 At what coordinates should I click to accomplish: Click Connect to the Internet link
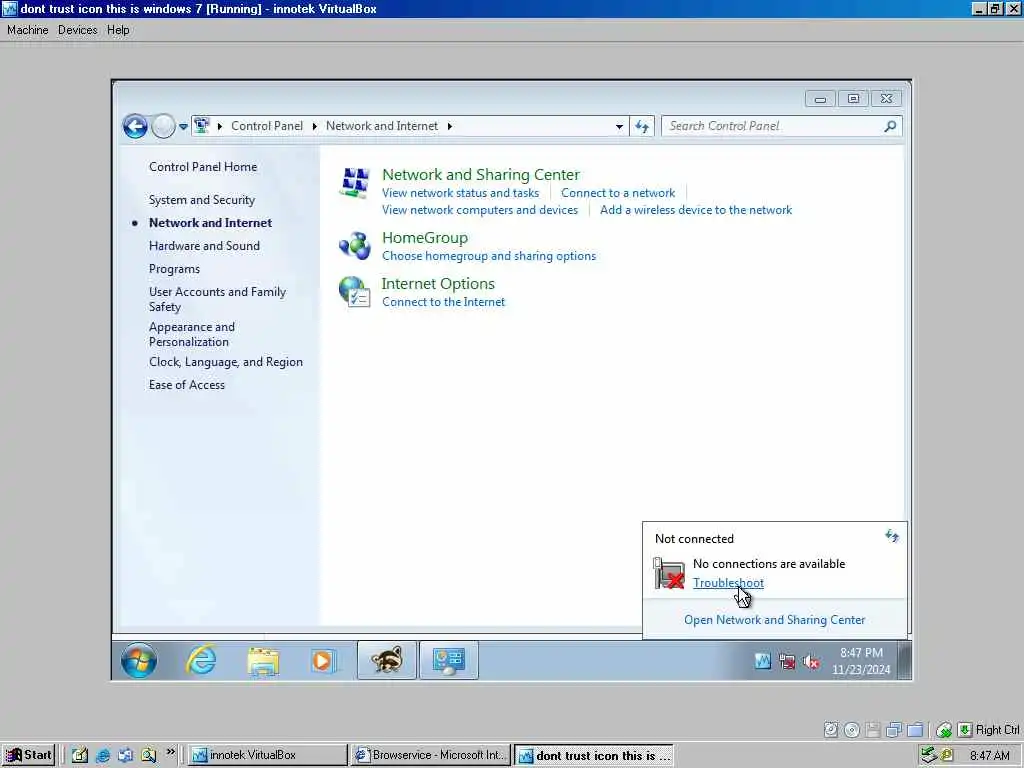pos(443,302)
